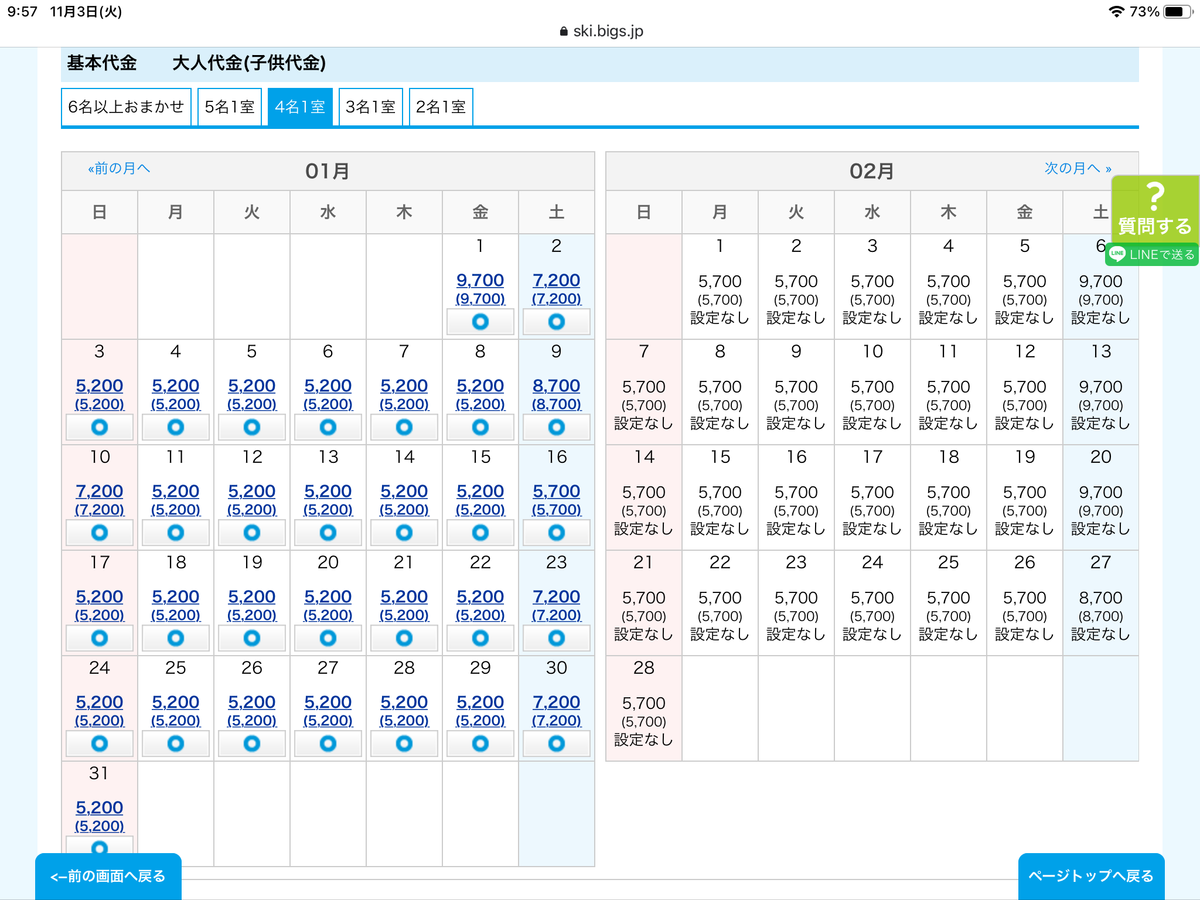Image resolution: width=1200 pixels, height=900 pixels.
Task: Go to next month via 次の月へ »
Action: [x=1078, y=169]
